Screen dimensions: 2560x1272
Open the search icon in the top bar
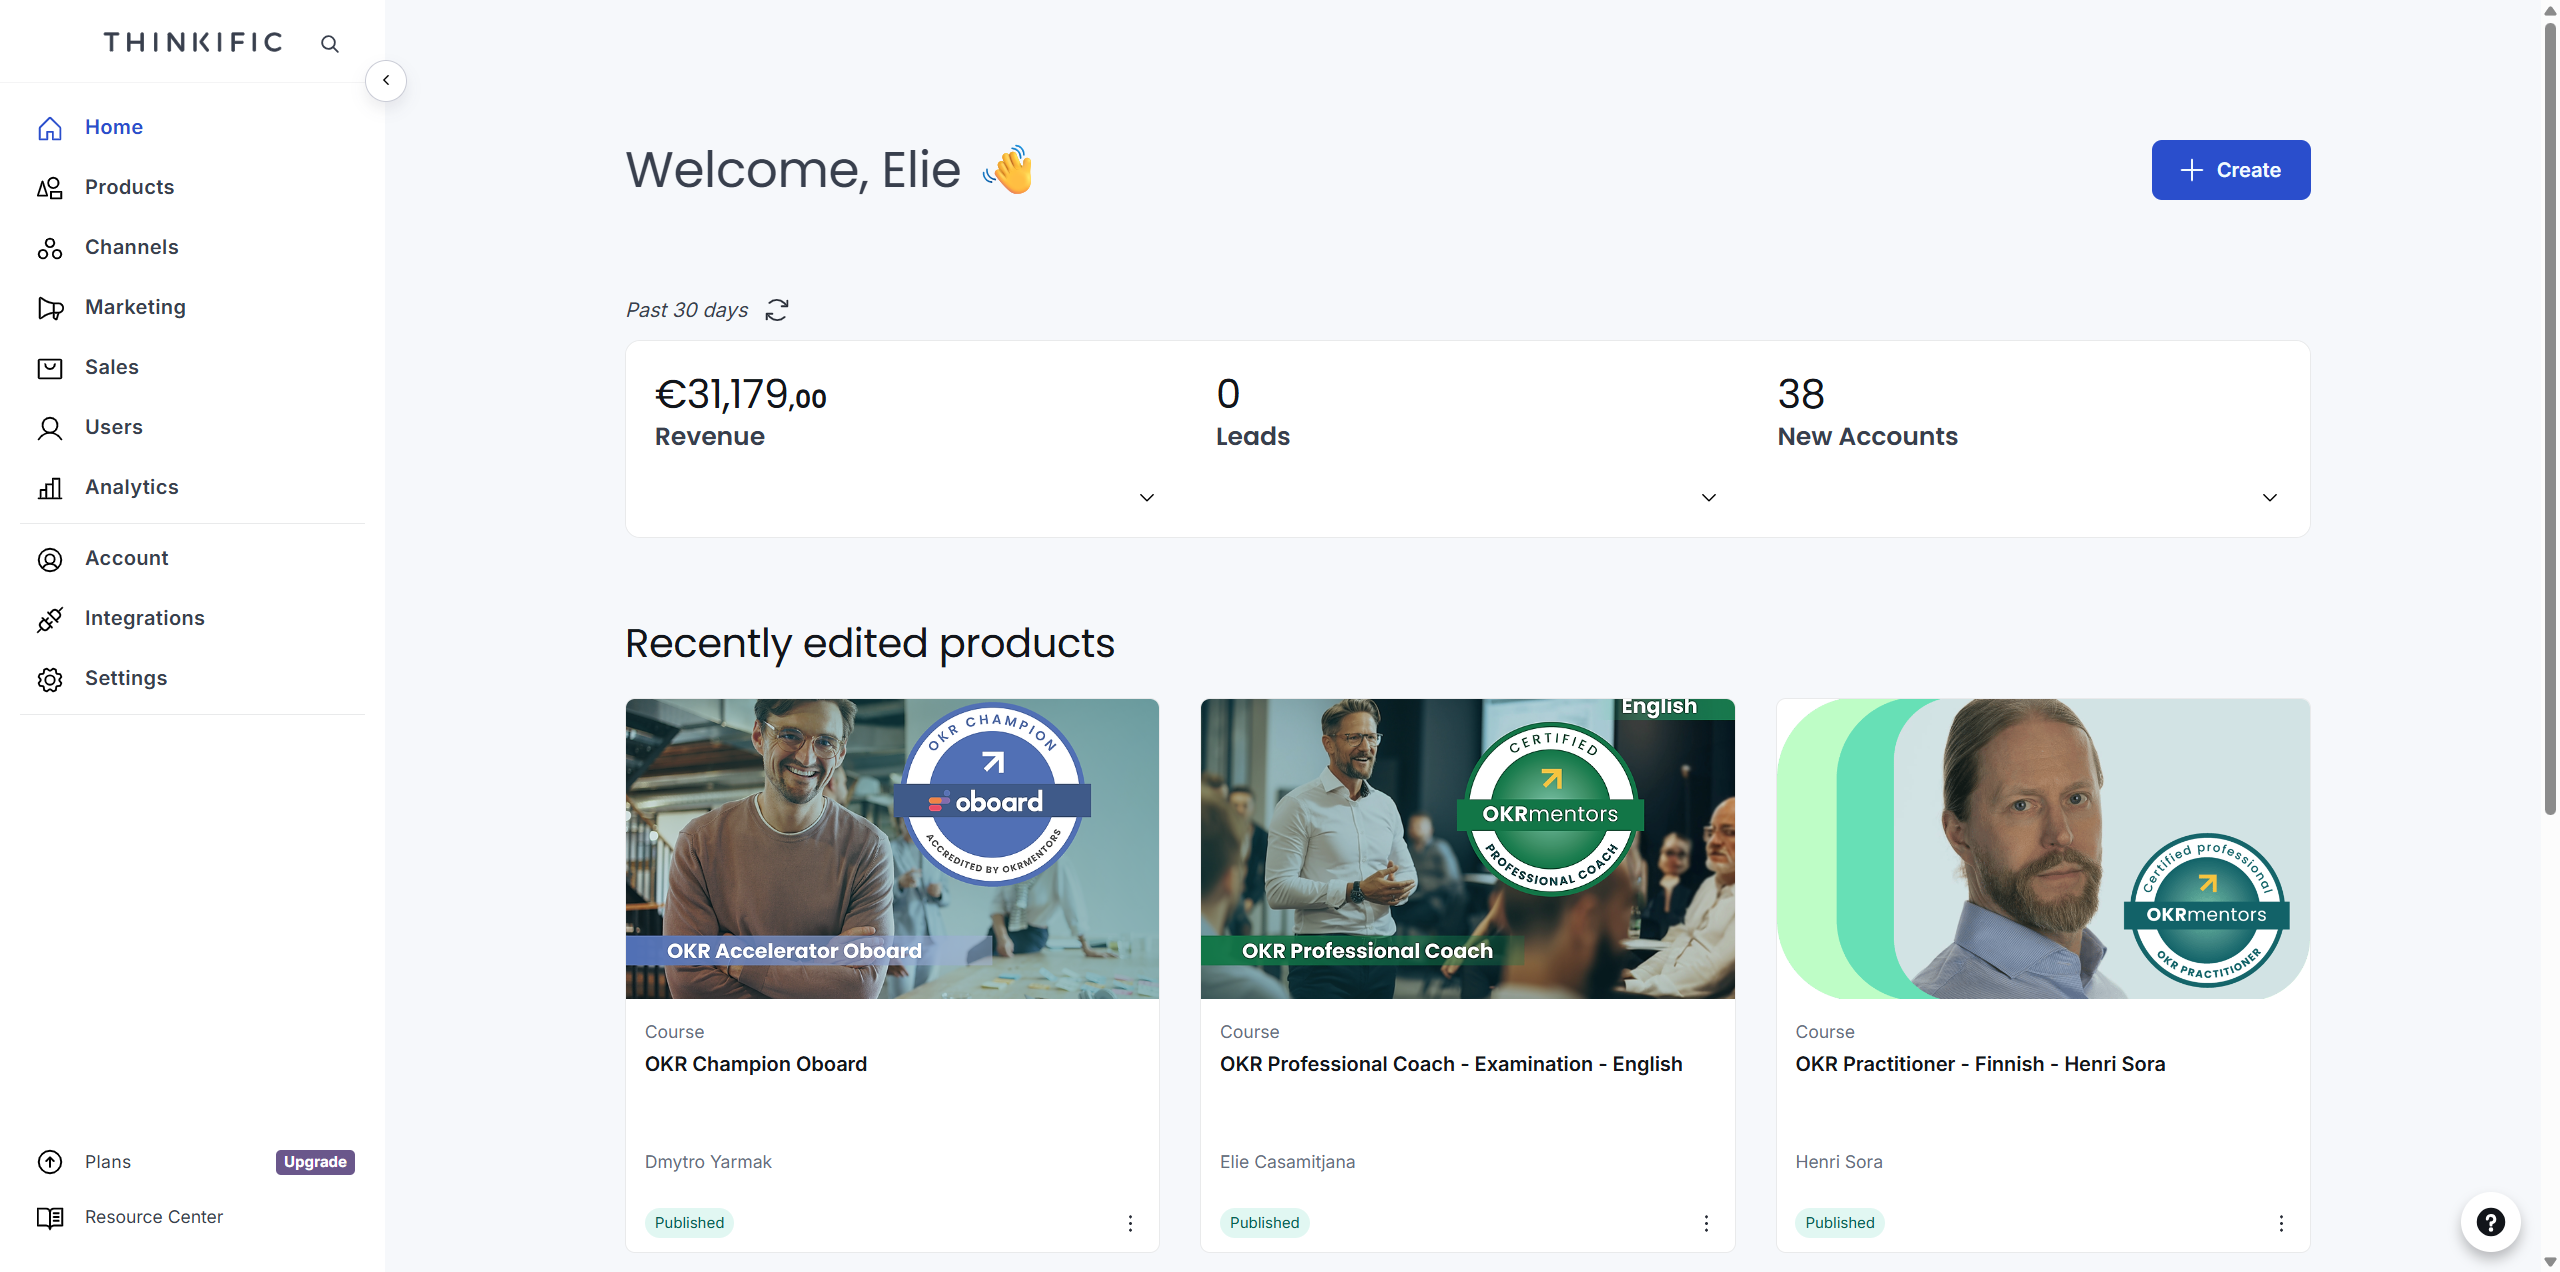(330, 44)
